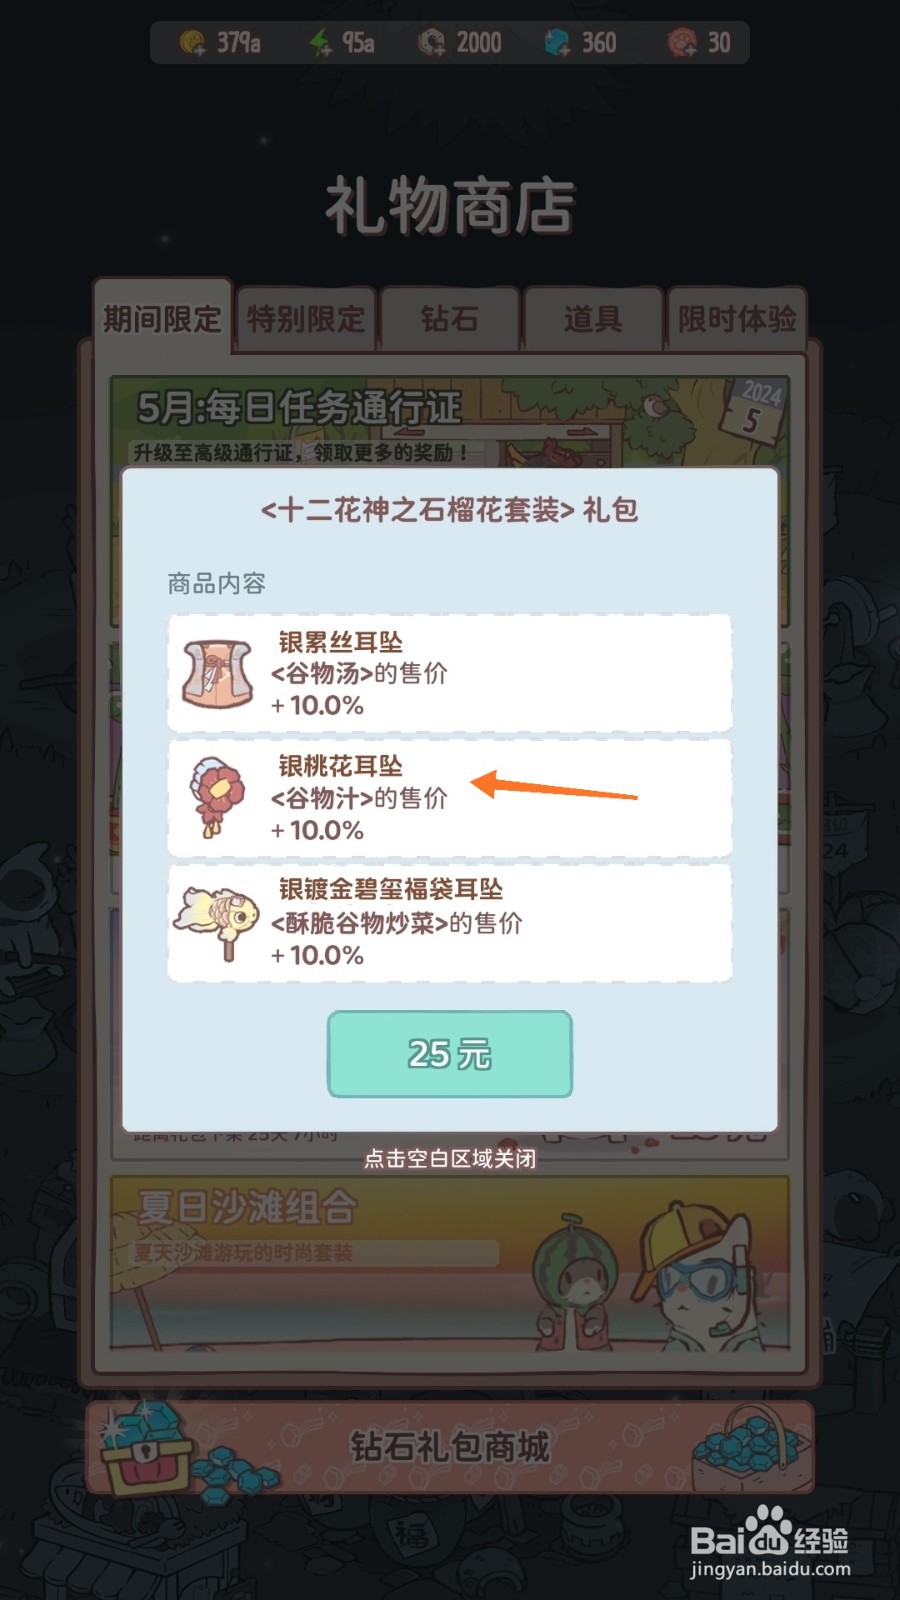Tap the red token 30 icon
Viewport: 900px width, 1600px height.
[x=682, y=43]
